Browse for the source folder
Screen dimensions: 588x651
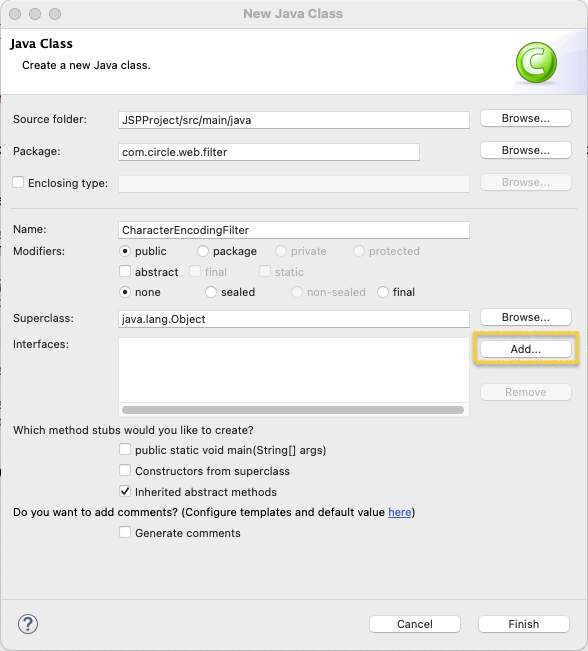526,118
